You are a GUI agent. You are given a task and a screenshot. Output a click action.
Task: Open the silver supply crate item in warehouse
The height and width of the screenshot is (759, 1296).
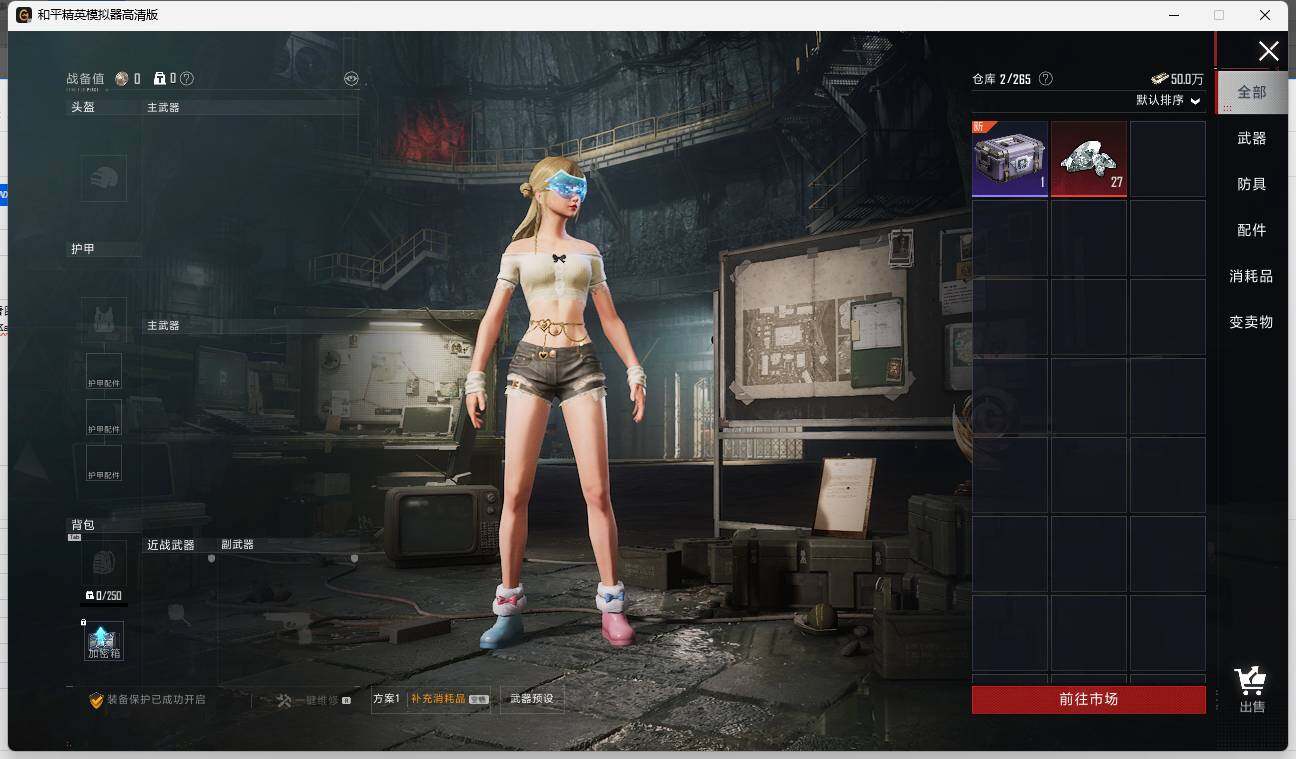click(x=1010, y=159)
